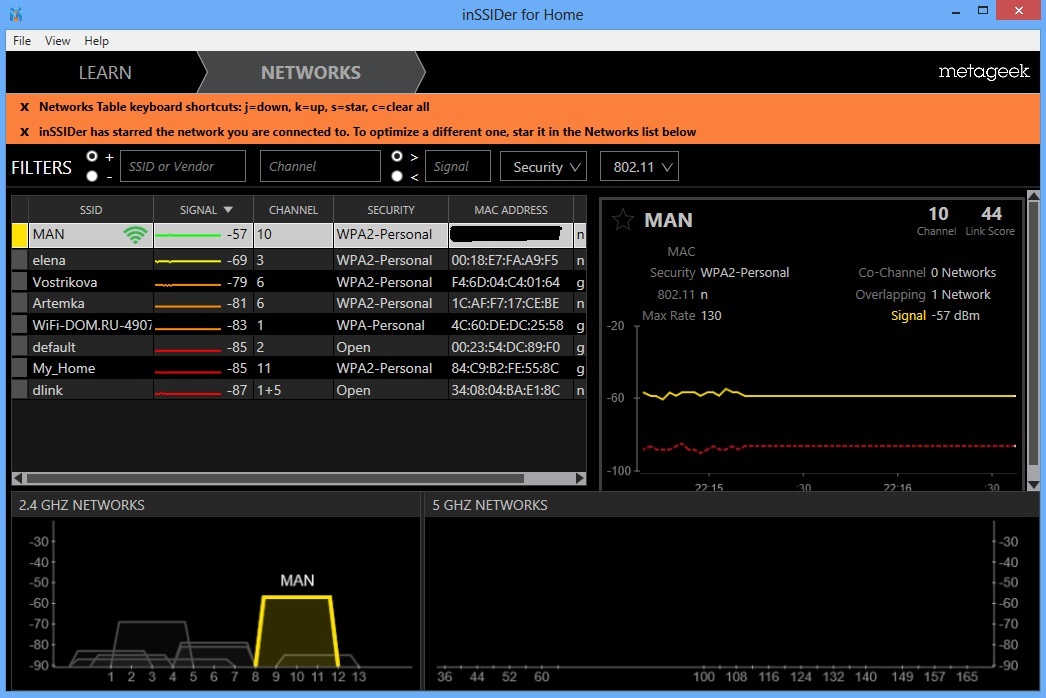
Task: Select greater-than signal filter radio button
Action: tap(397, 157)
